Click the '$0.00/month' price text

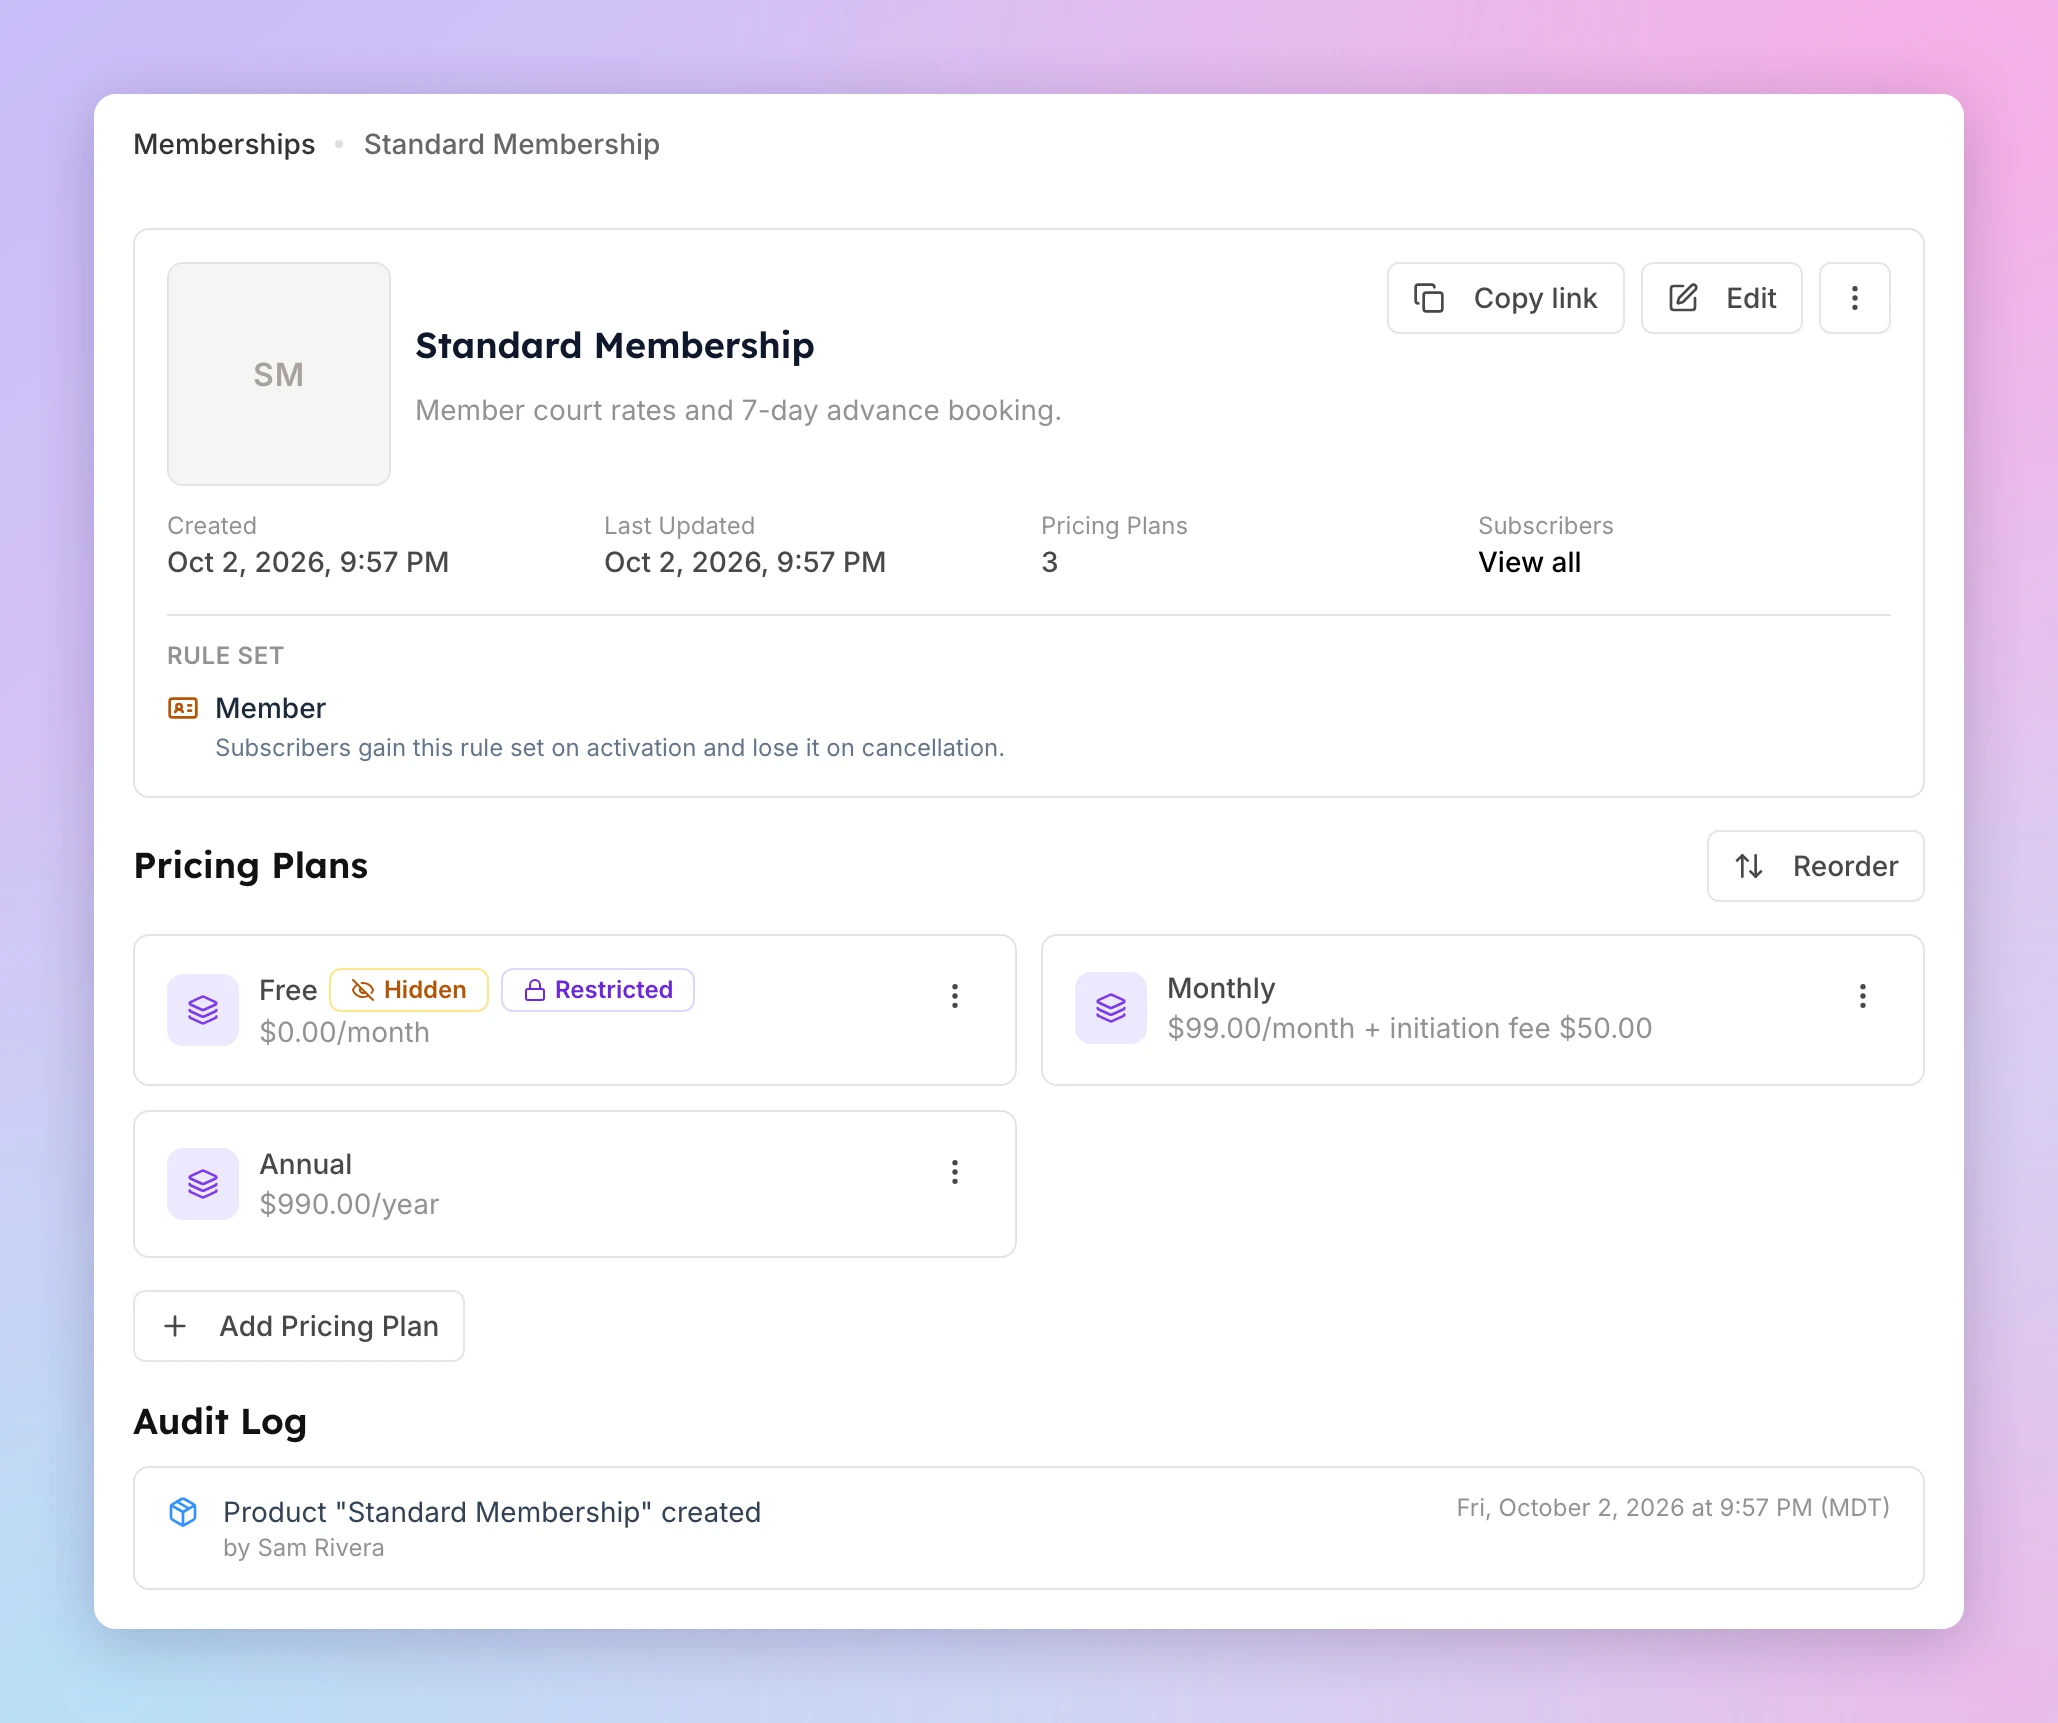pyautogui.click(x=344, y=1032)
